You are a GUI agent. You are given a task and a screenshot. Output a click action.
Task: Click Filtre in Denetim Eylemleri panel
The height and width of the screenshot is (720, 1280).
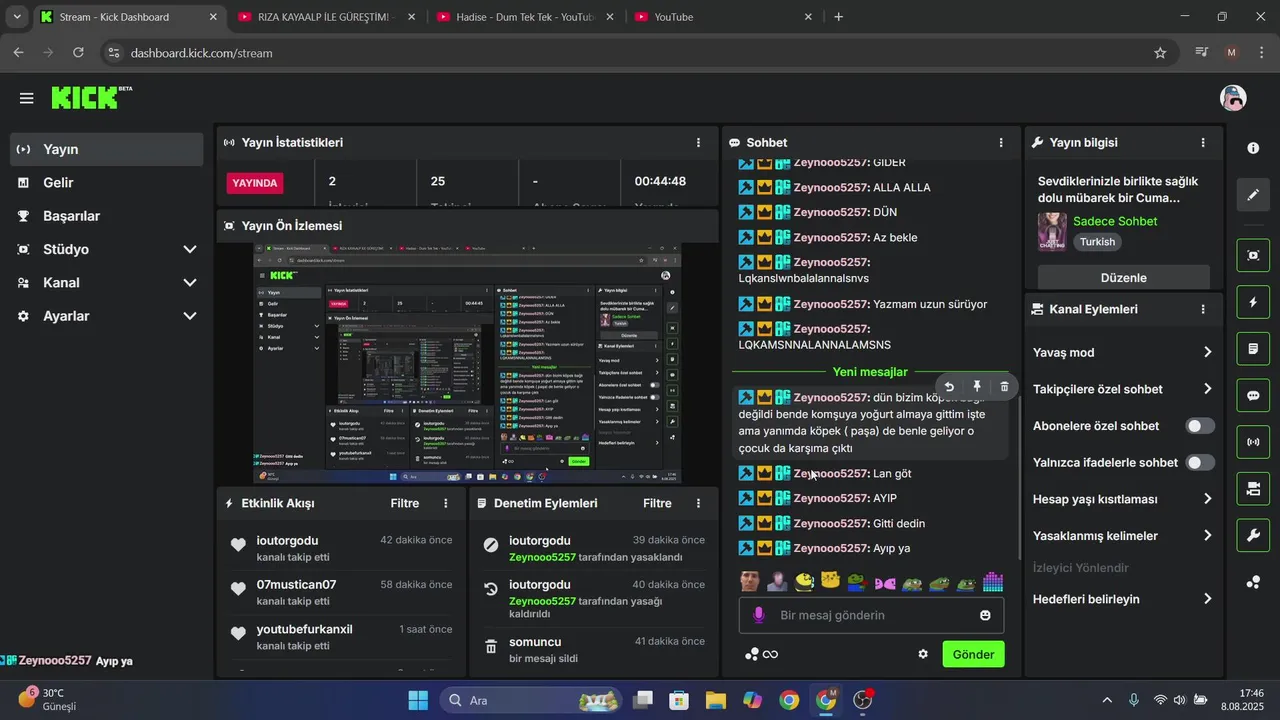(x=657, y=503)
